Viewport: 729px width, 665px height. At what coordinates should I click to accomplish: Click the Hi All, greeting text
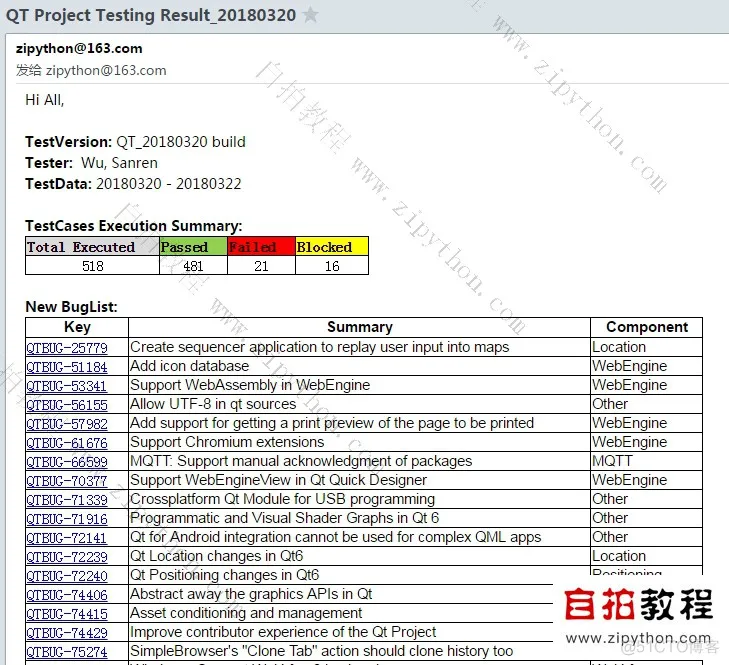pos(45,100)
